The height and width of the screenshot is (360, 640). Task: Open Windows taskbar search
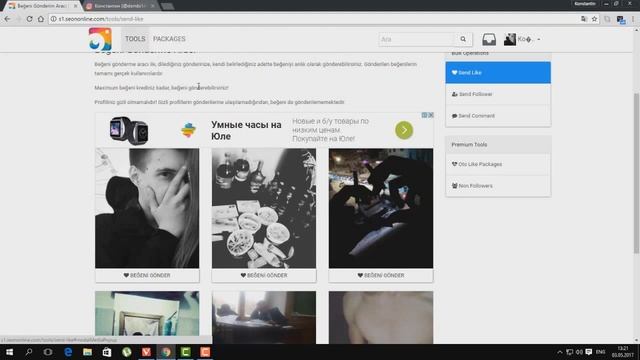point(29,352)
